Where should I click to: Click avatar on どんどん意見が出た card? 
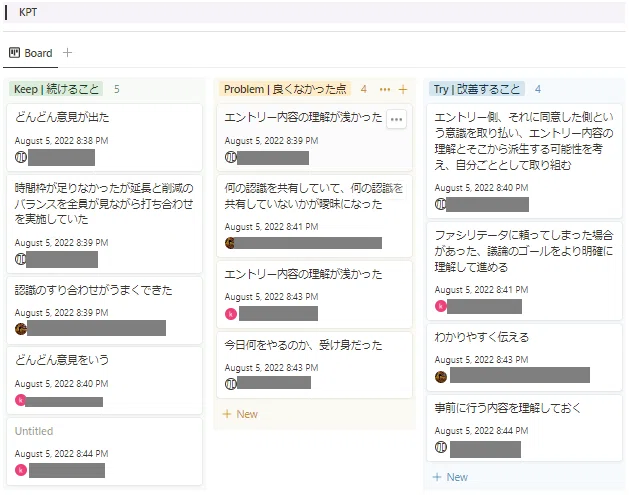(x=21, y=157)
